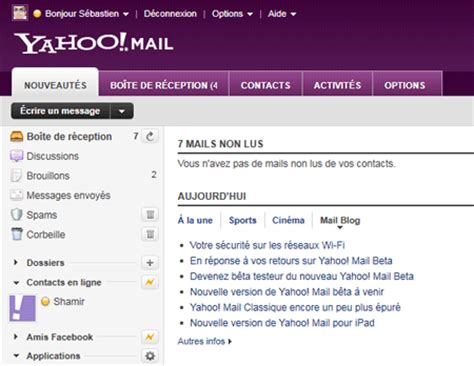Open the Spams folder label
This screenshot has width=474, height=366.
tap(42, 215)
